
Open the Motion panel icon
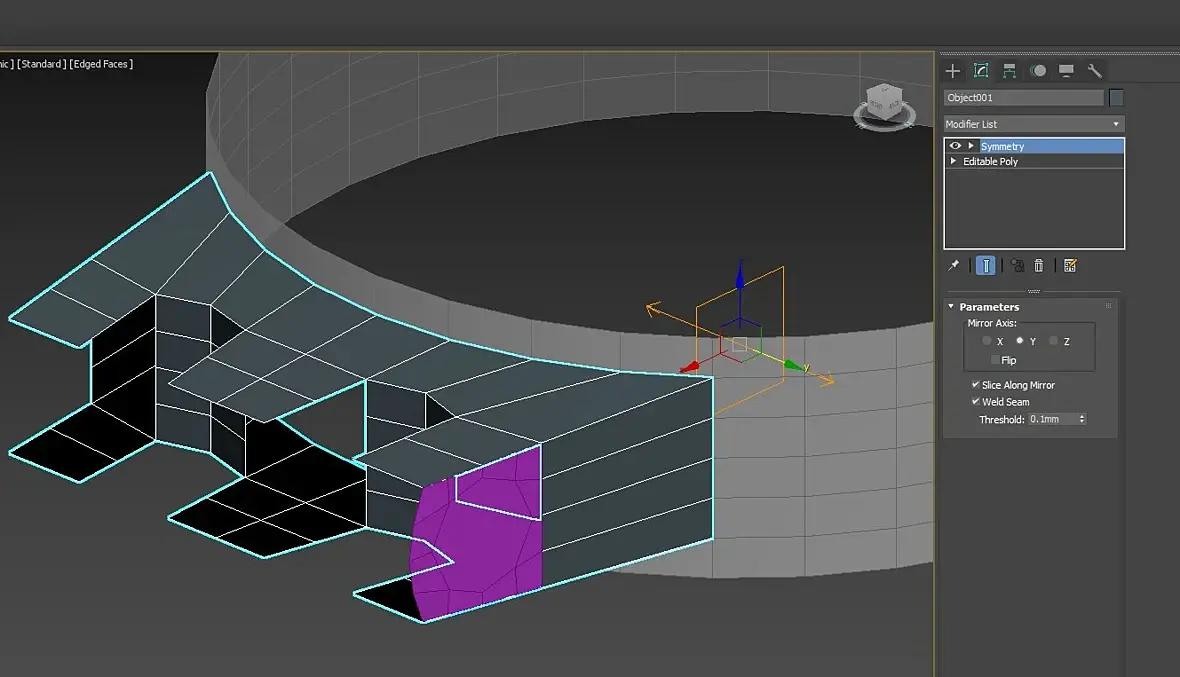pyautogui.click(x=1038, y=71)
